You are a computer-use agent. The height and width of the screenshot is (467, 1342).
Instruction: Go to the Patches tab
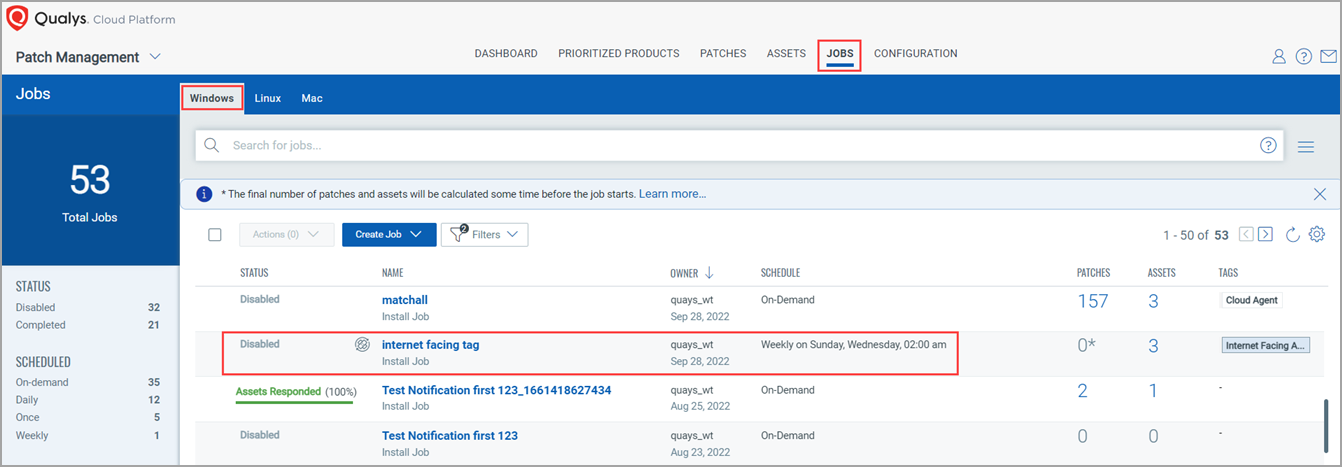[x=723, y=54]
